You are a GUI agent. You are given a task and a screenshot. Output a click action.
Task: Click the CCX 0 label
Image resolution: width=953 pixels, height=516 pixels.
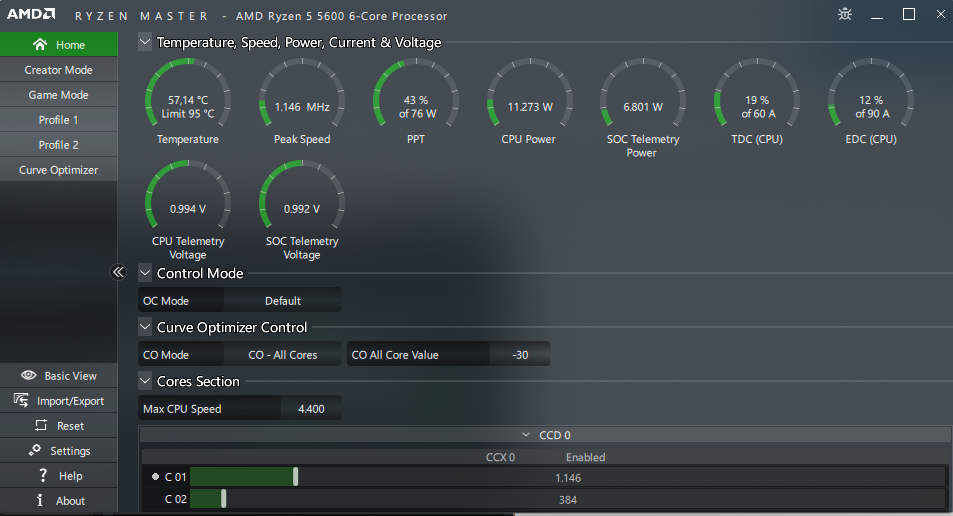[x=500, y=457]
